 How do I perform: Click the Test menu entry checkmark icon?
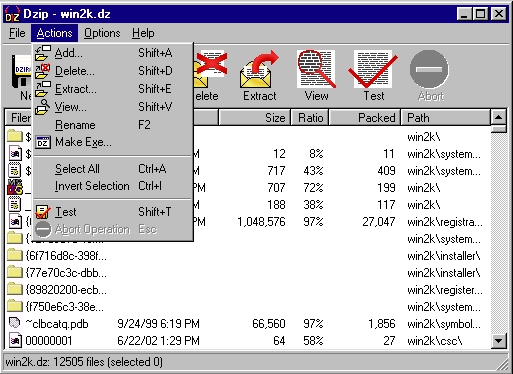click(43, 212)
